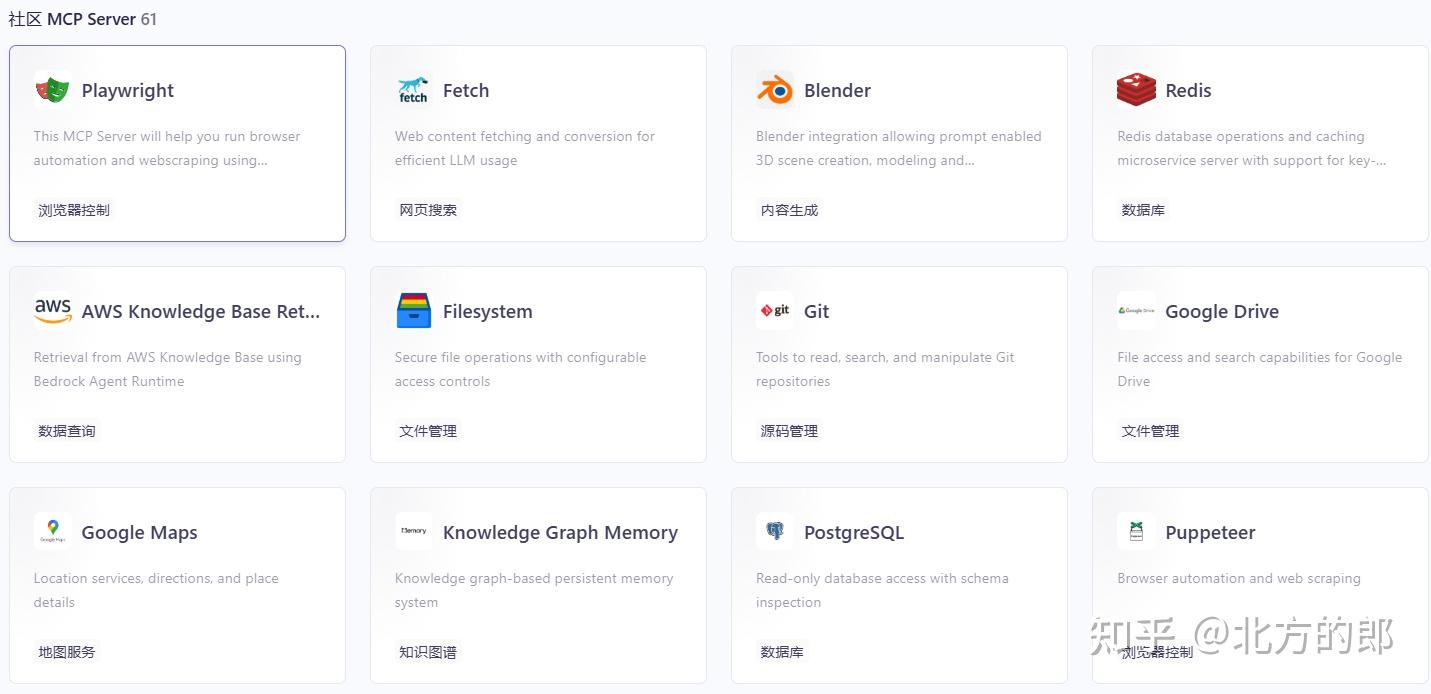Click the Google Maps pin icon

click(52, 532)
